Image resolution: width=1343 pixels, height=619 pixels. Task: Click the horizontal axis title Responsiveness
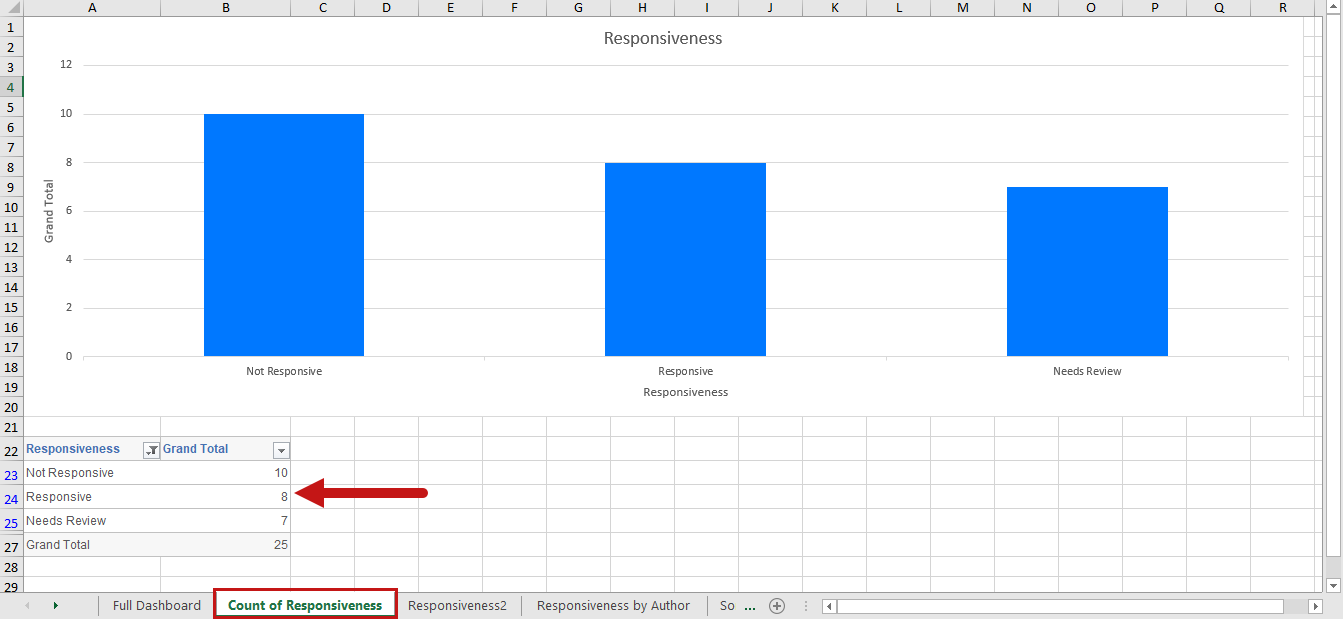click(x=685, y=392)
